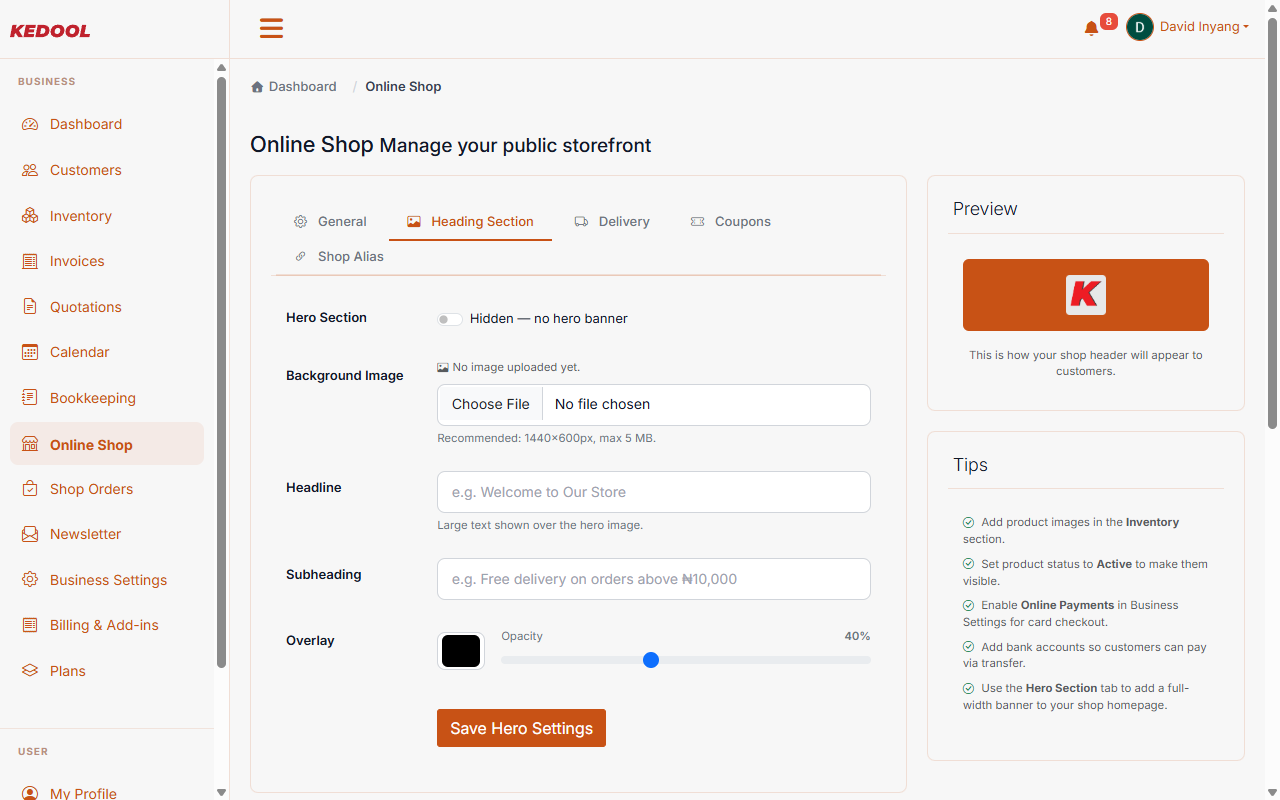Viewport: 1280px width, 800px height.
Task: Open Online Shop in sidebar
Action: 107,444
